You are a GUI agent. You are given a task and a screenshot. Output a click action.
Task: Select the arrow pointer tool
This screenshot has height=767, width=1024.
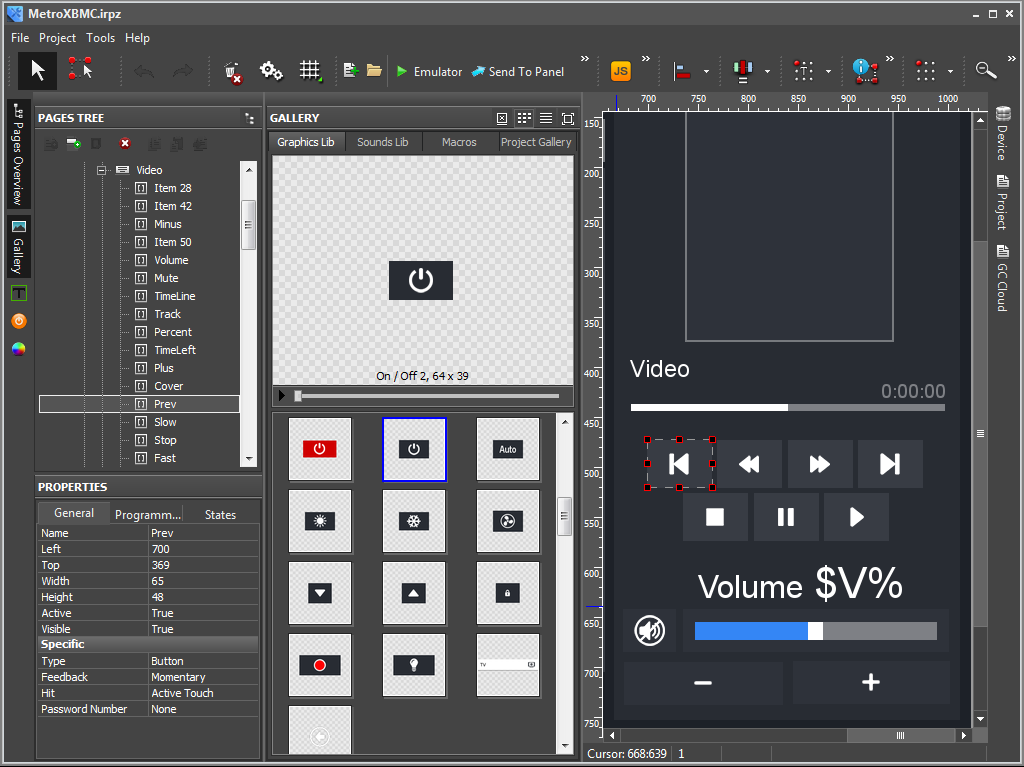pyautogui.click(x=38, y=71)
